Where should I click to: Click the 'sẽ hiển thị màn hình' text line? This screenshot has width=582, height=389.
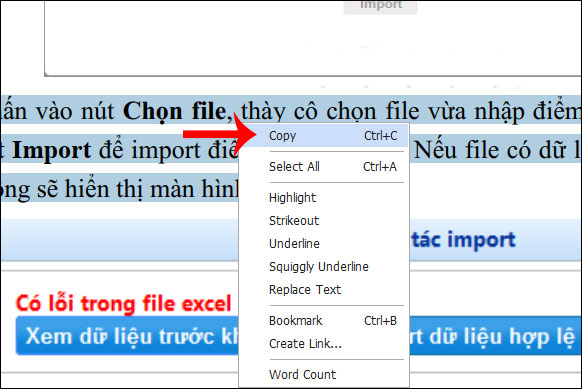click(137, 189)
